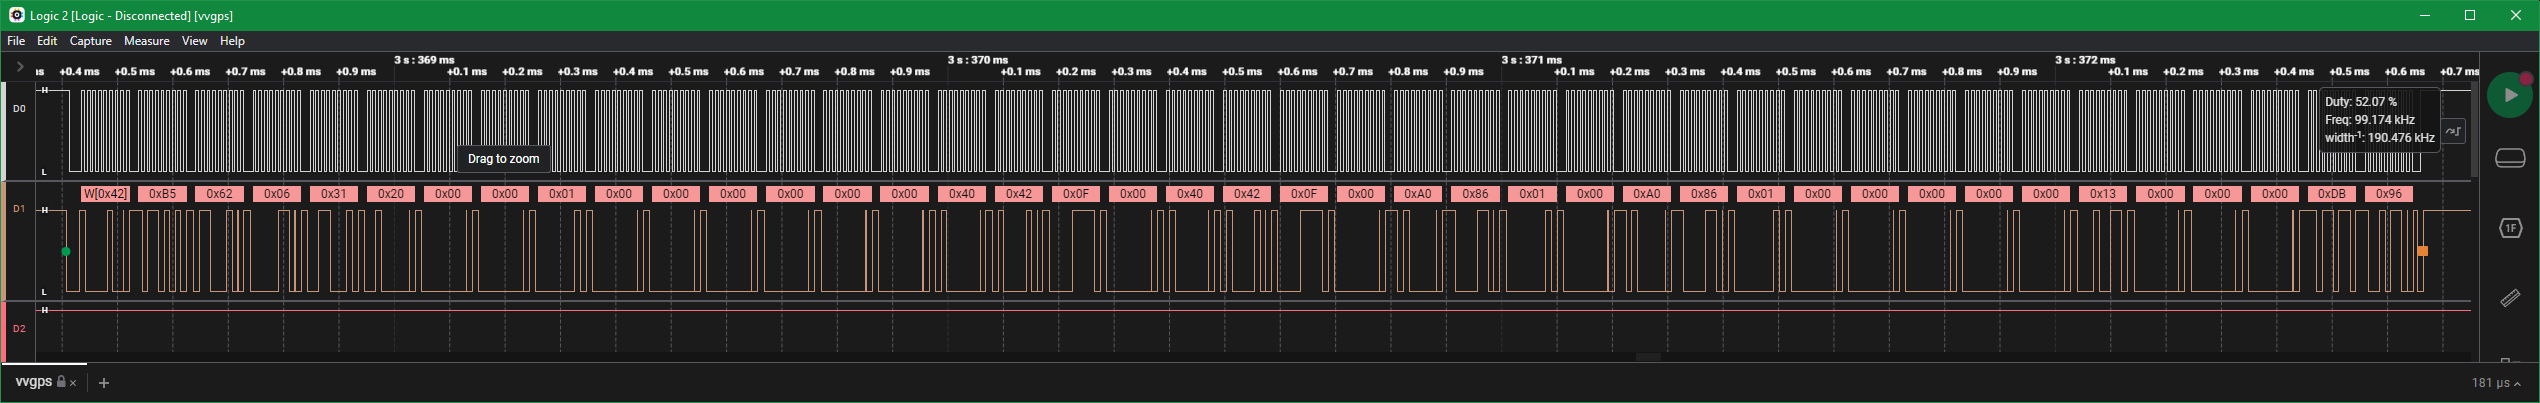
Task: Add a new session tab
Action: [103, 383]
